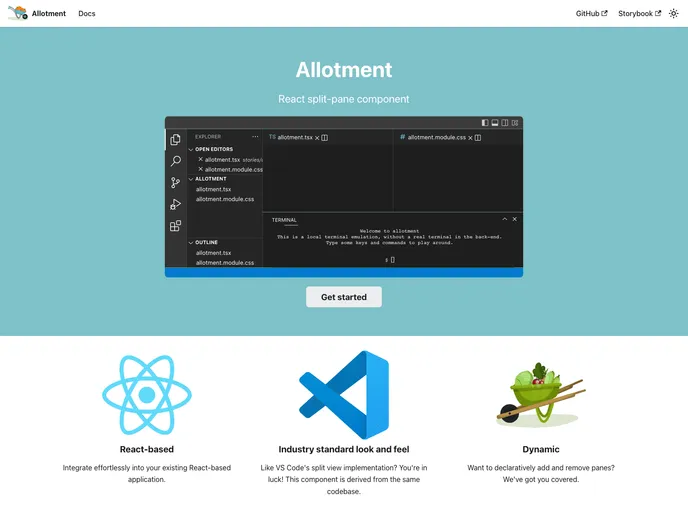The height and width of the screenshot is (512, 688).
Task: Toggle the light/dark theme sun icon
Action: (674, 14)
